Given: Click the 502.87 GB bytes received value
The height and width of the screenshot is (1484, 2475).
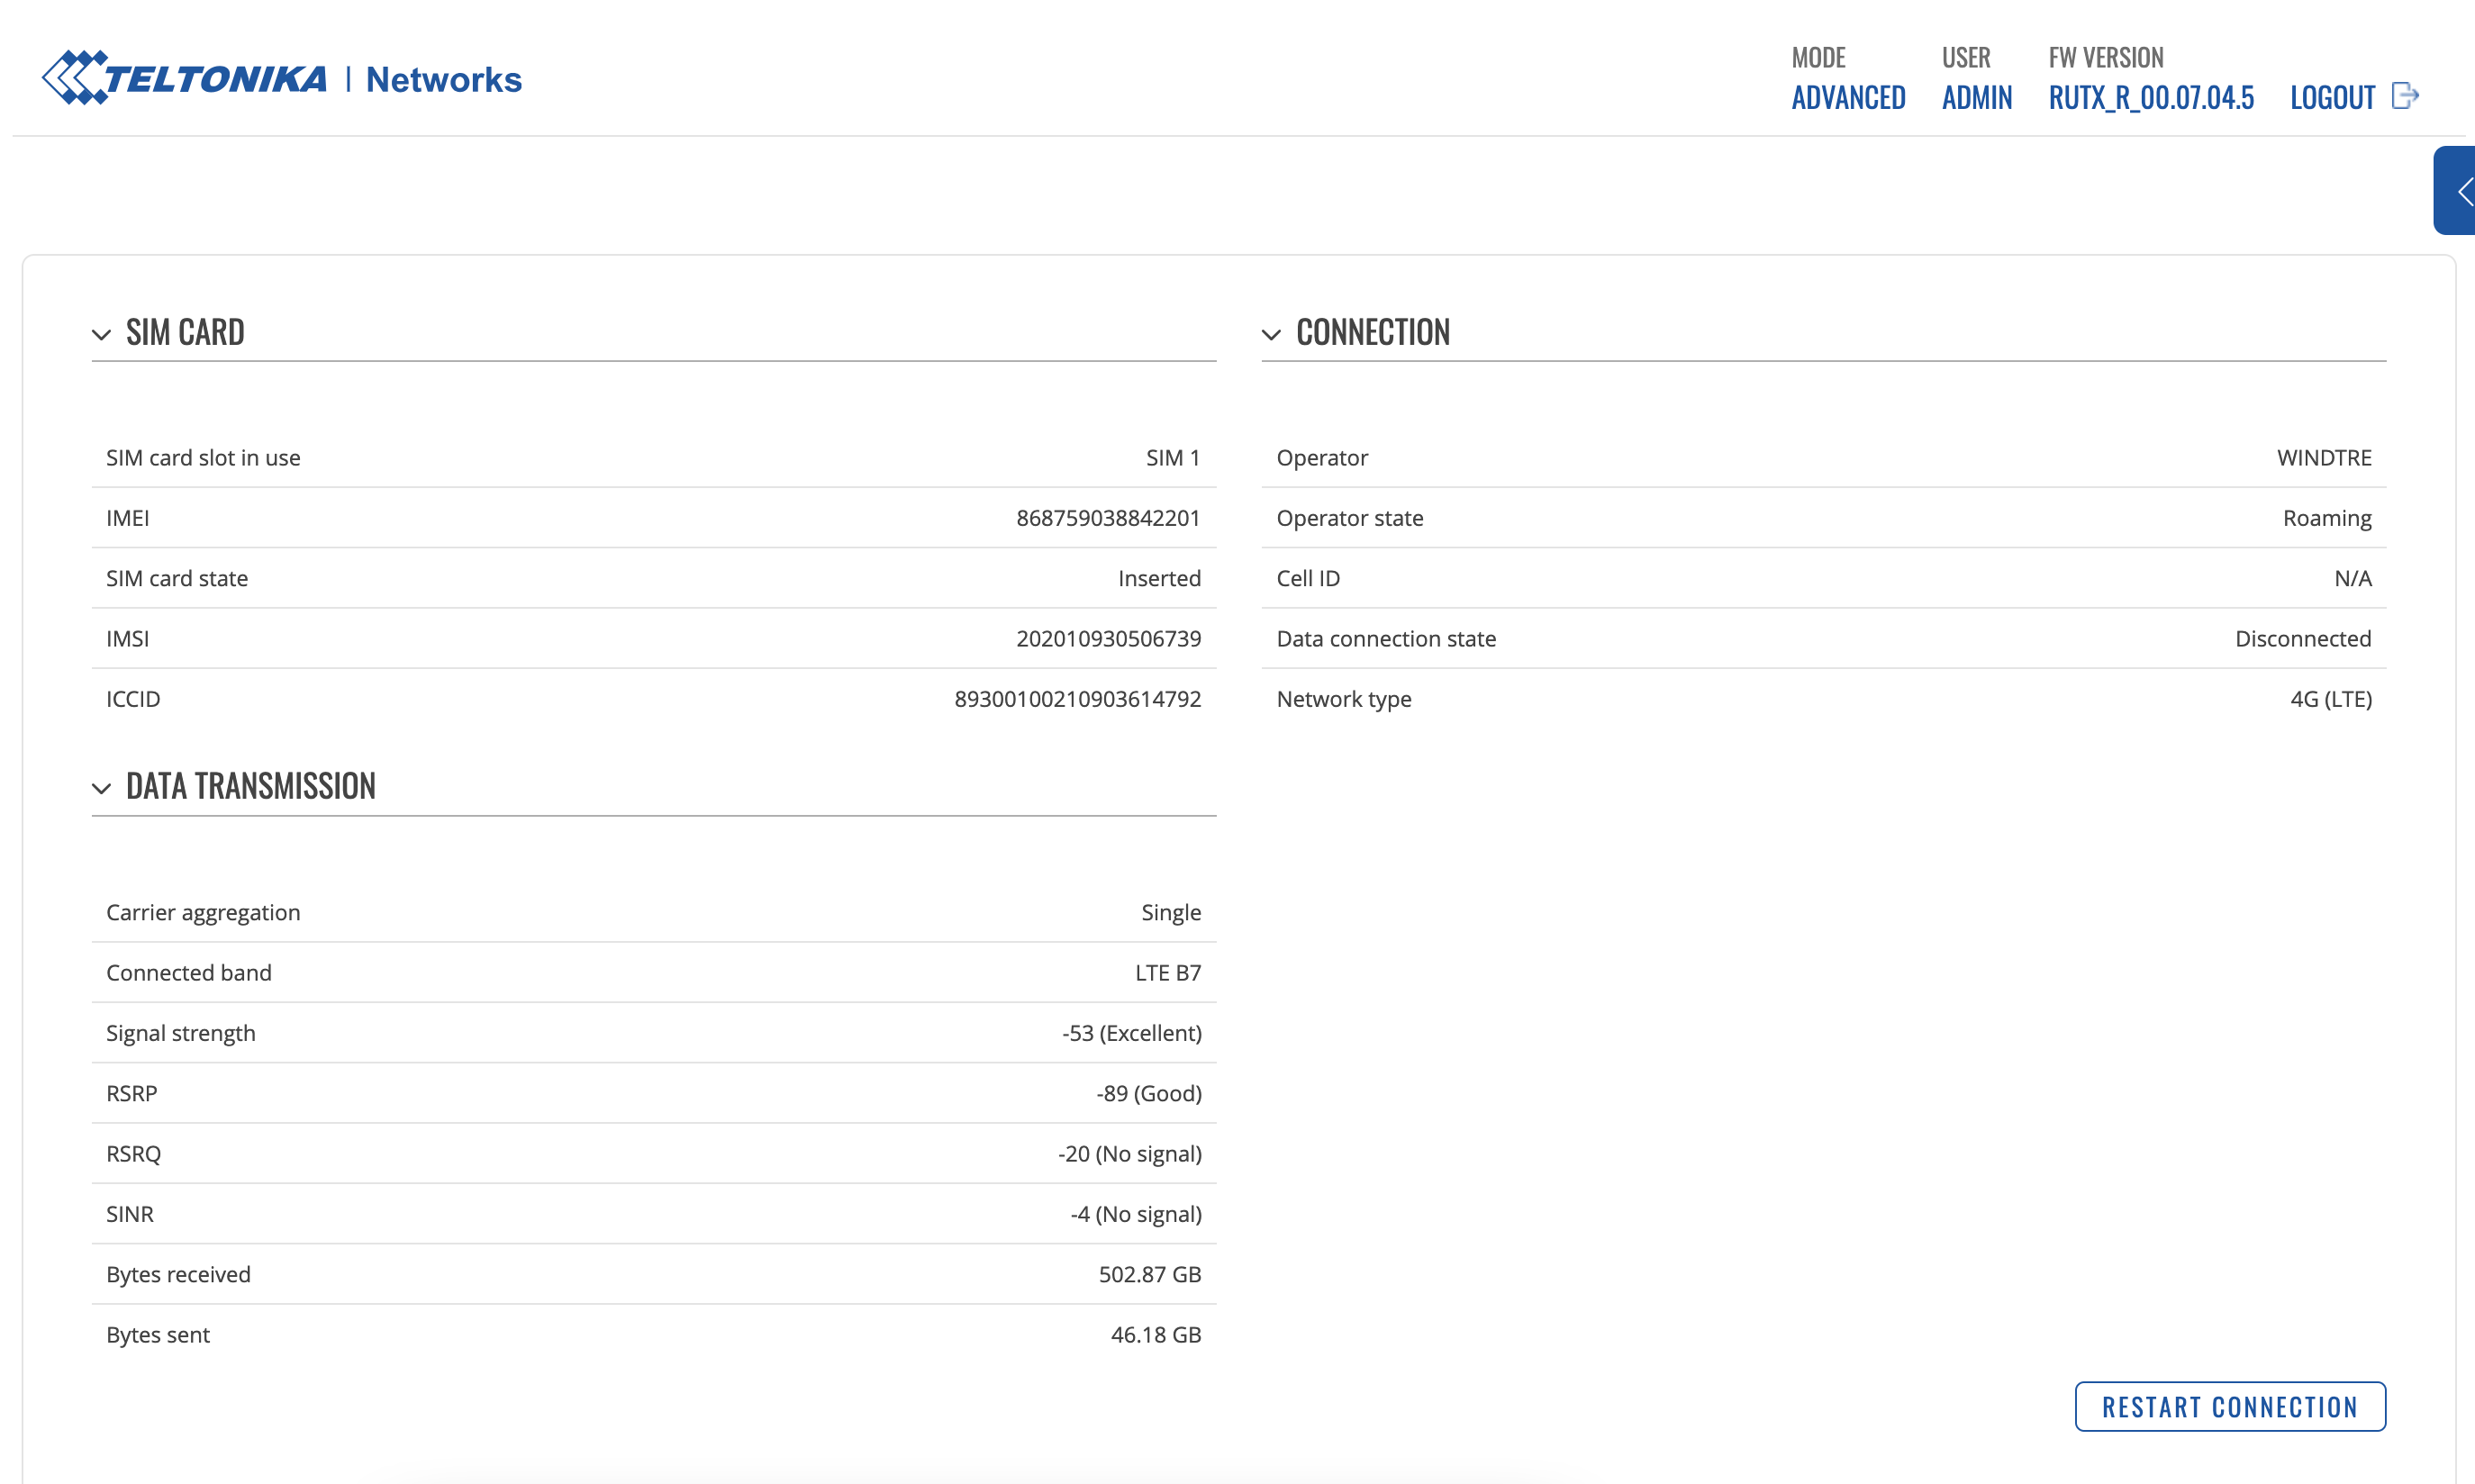Looking at the screenshot, I should pos(1150,1274).
